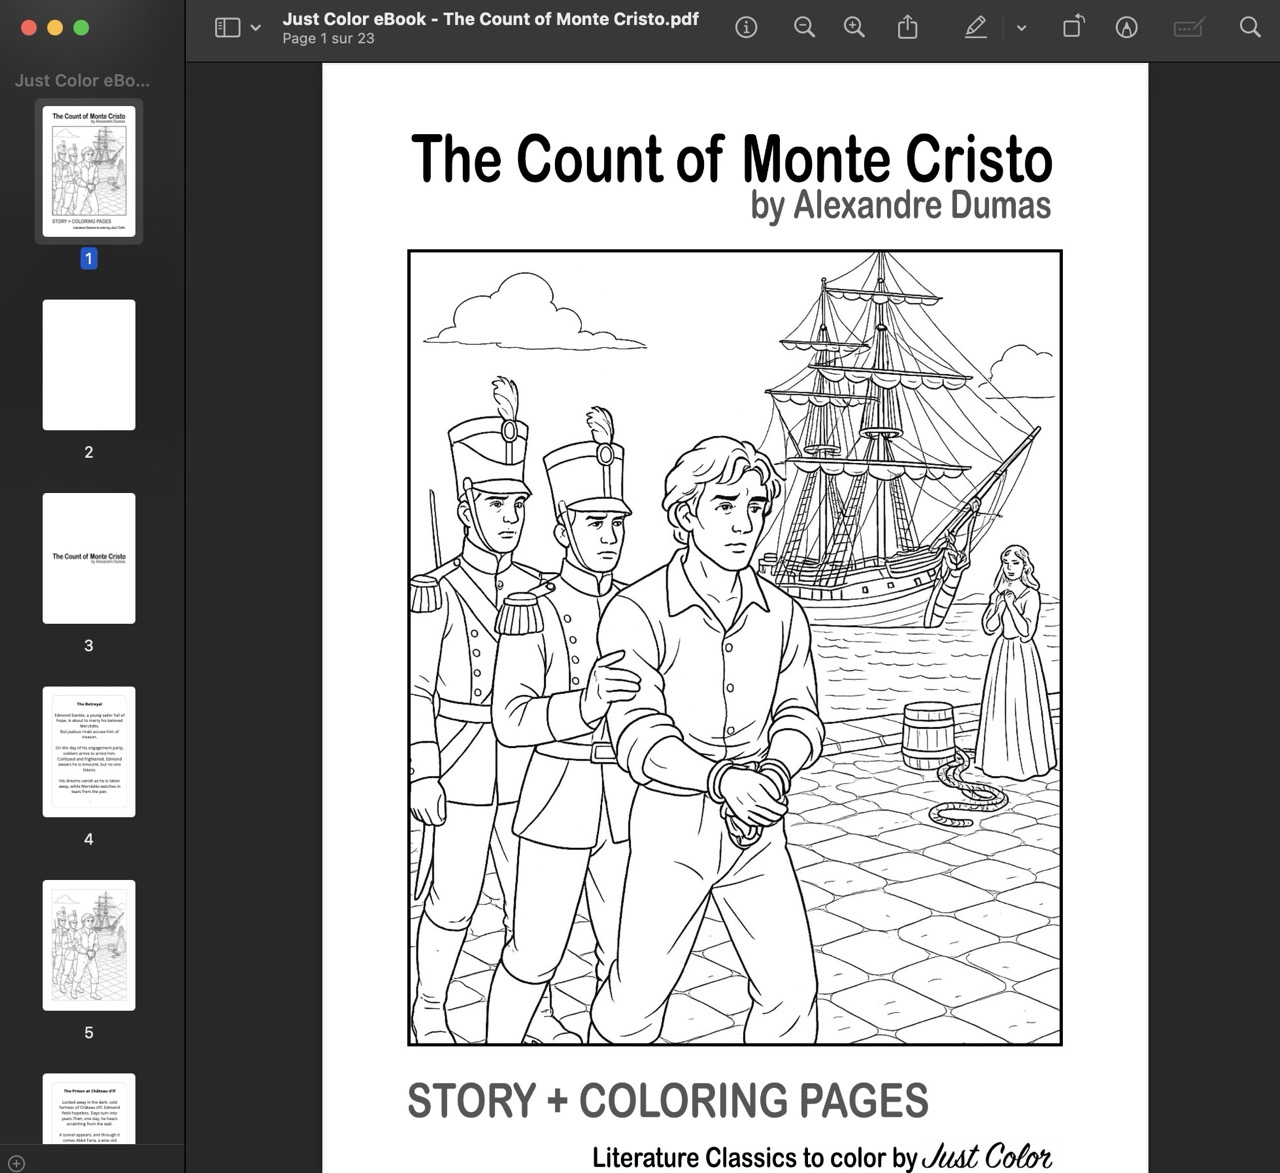1280x1173 pixels.
Task: Expand sidebar view options chevron
Action: click(256, 28)
